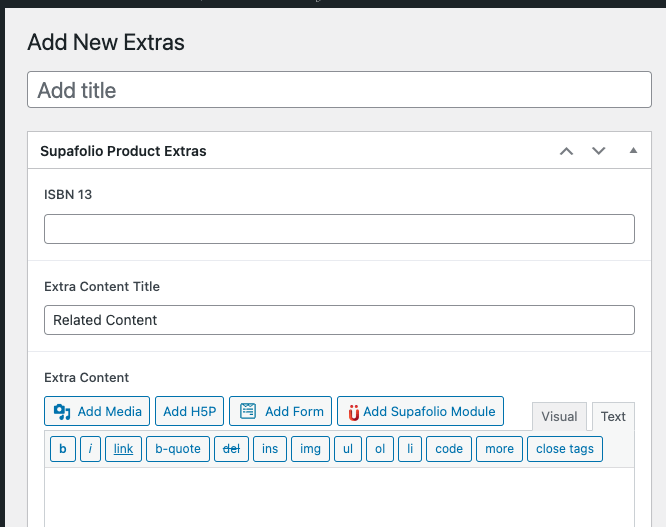Screen dimensions: 666x527
Task: Click the Extra Content Title field
Action: [x=339, y=320]
